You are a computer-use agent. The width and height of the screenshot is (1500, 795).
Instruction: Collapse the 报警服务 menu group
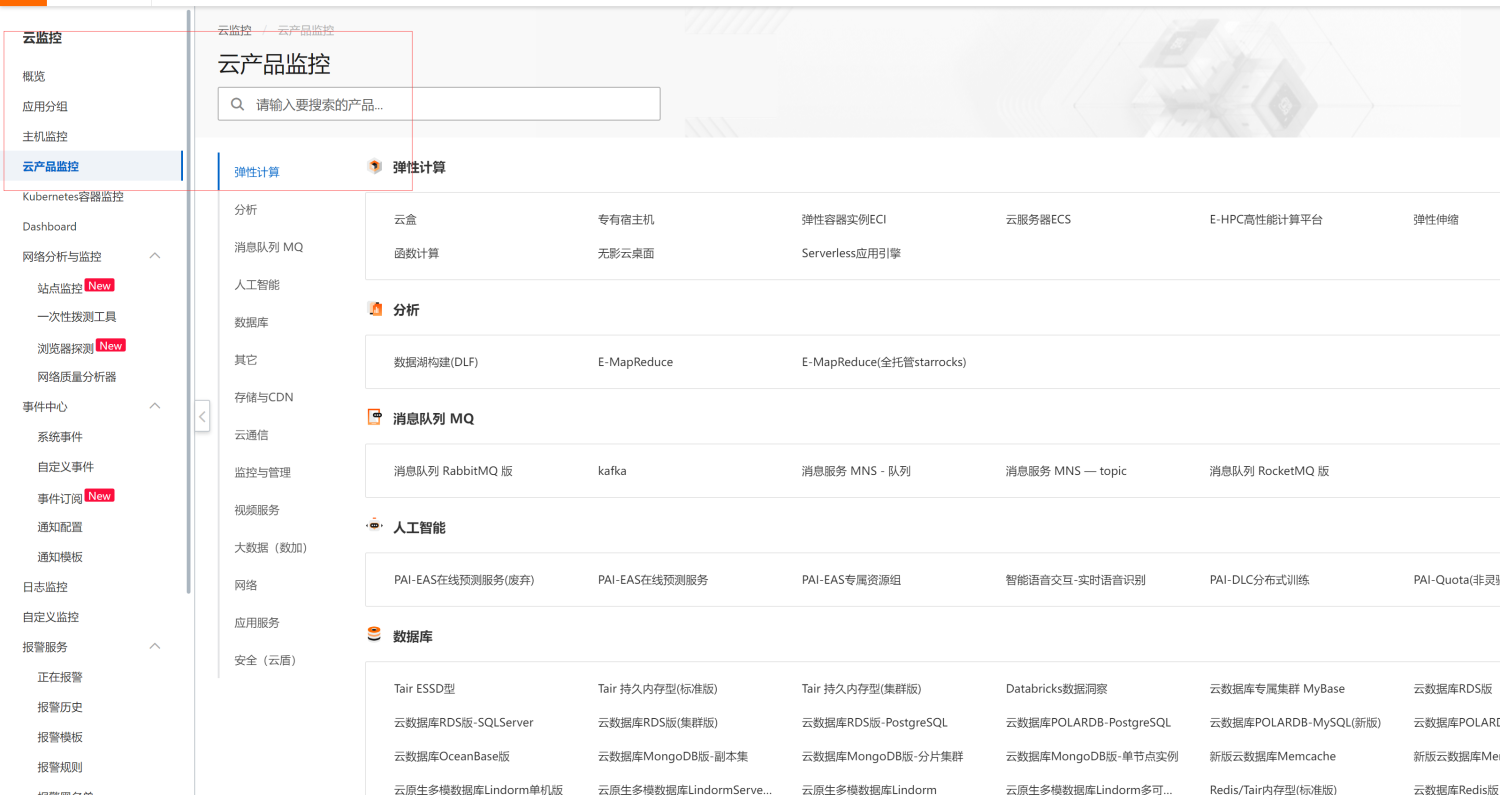point(155,646)
